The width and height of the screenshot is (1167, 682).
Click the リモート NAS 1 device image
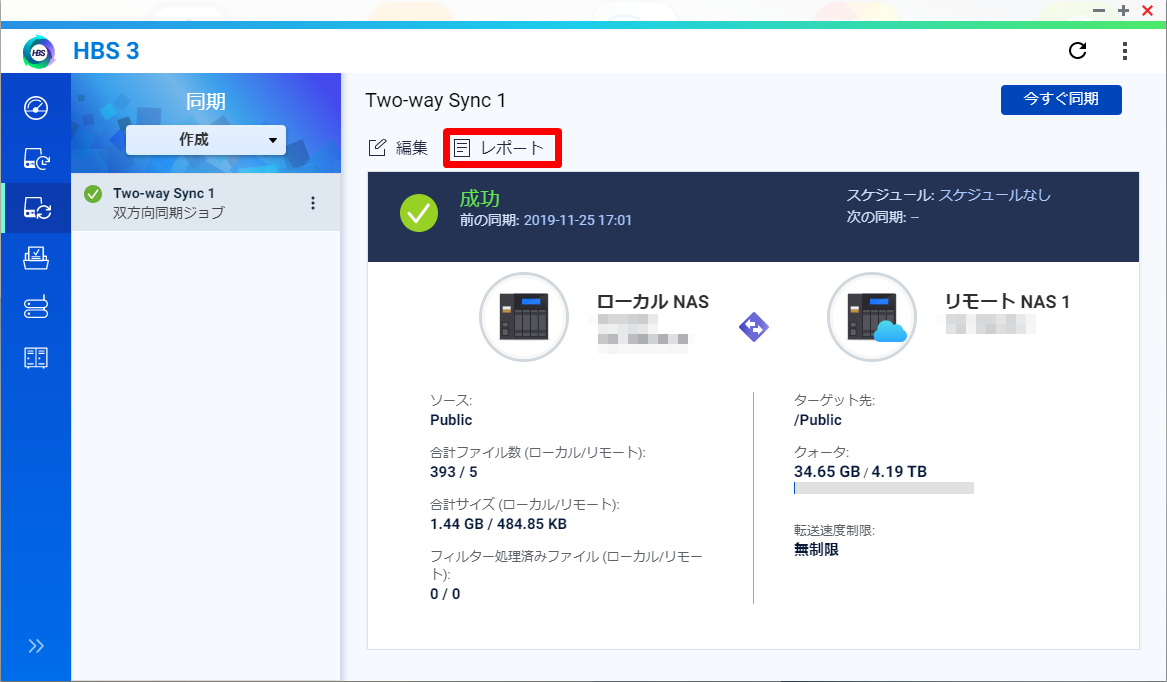pyautogui.click(x=872, y=317)
